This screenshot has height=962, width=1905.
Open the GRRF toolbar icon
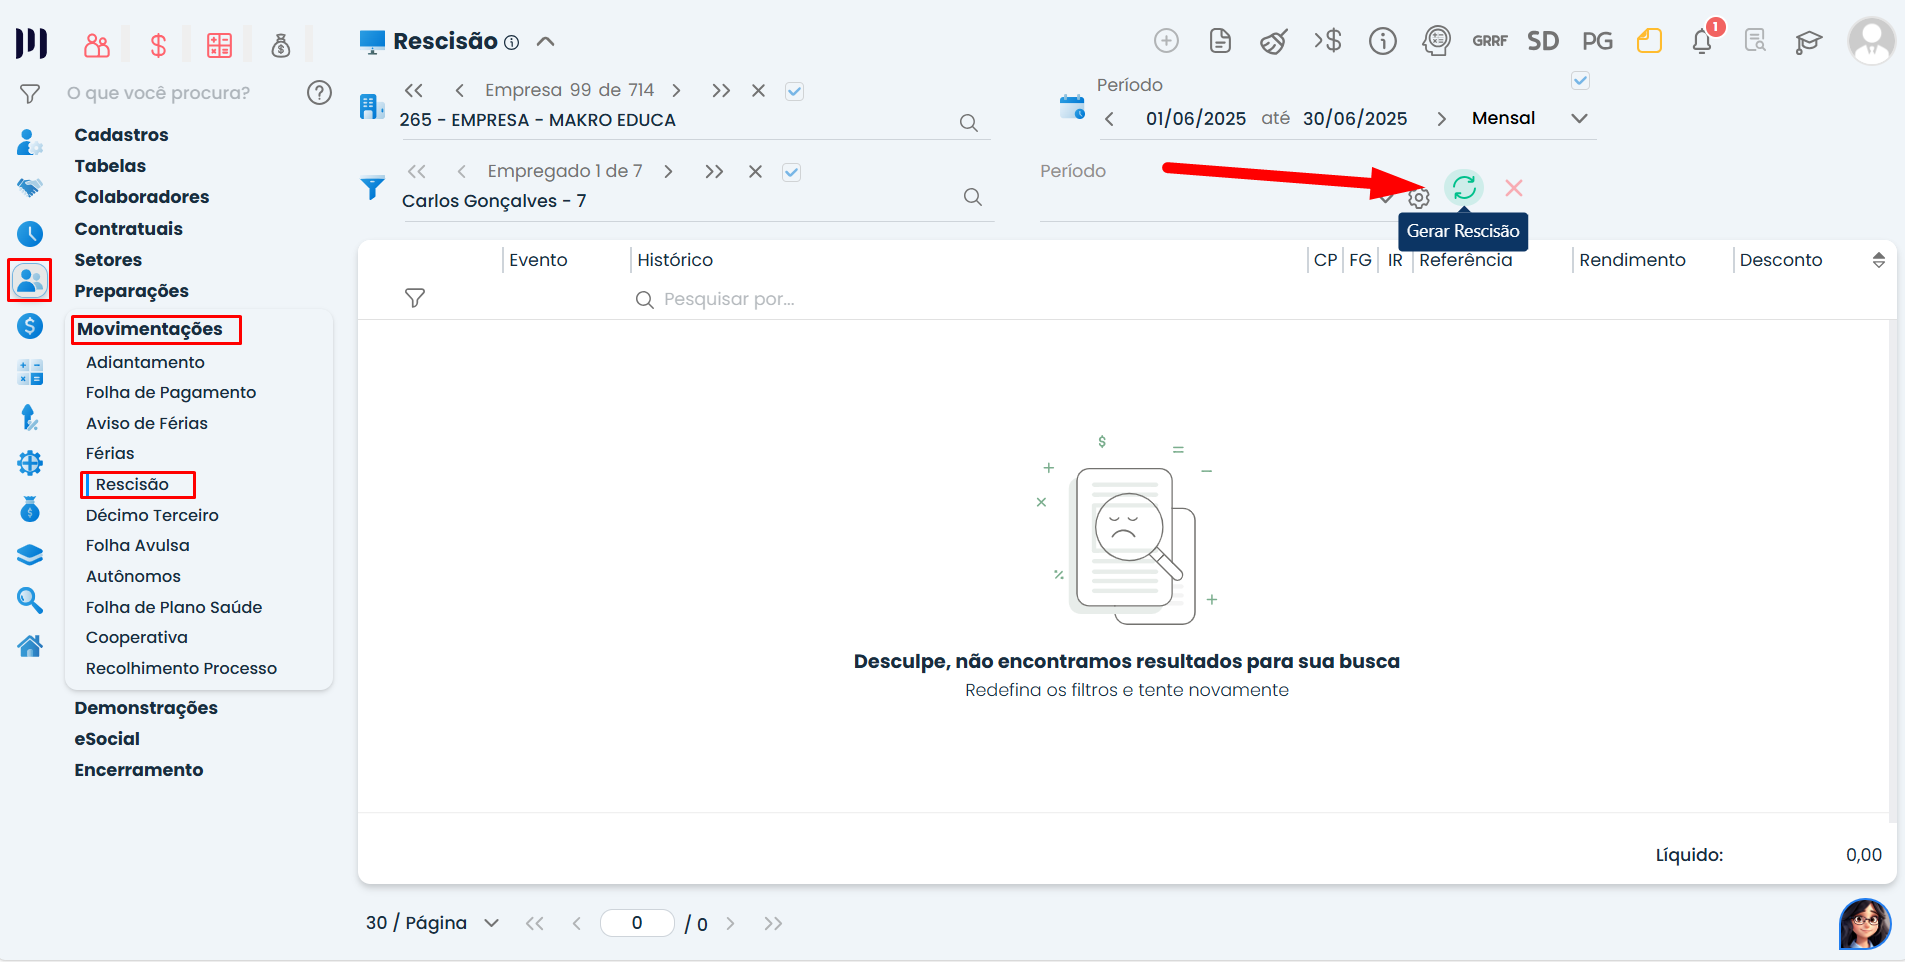pos(1489,41)
